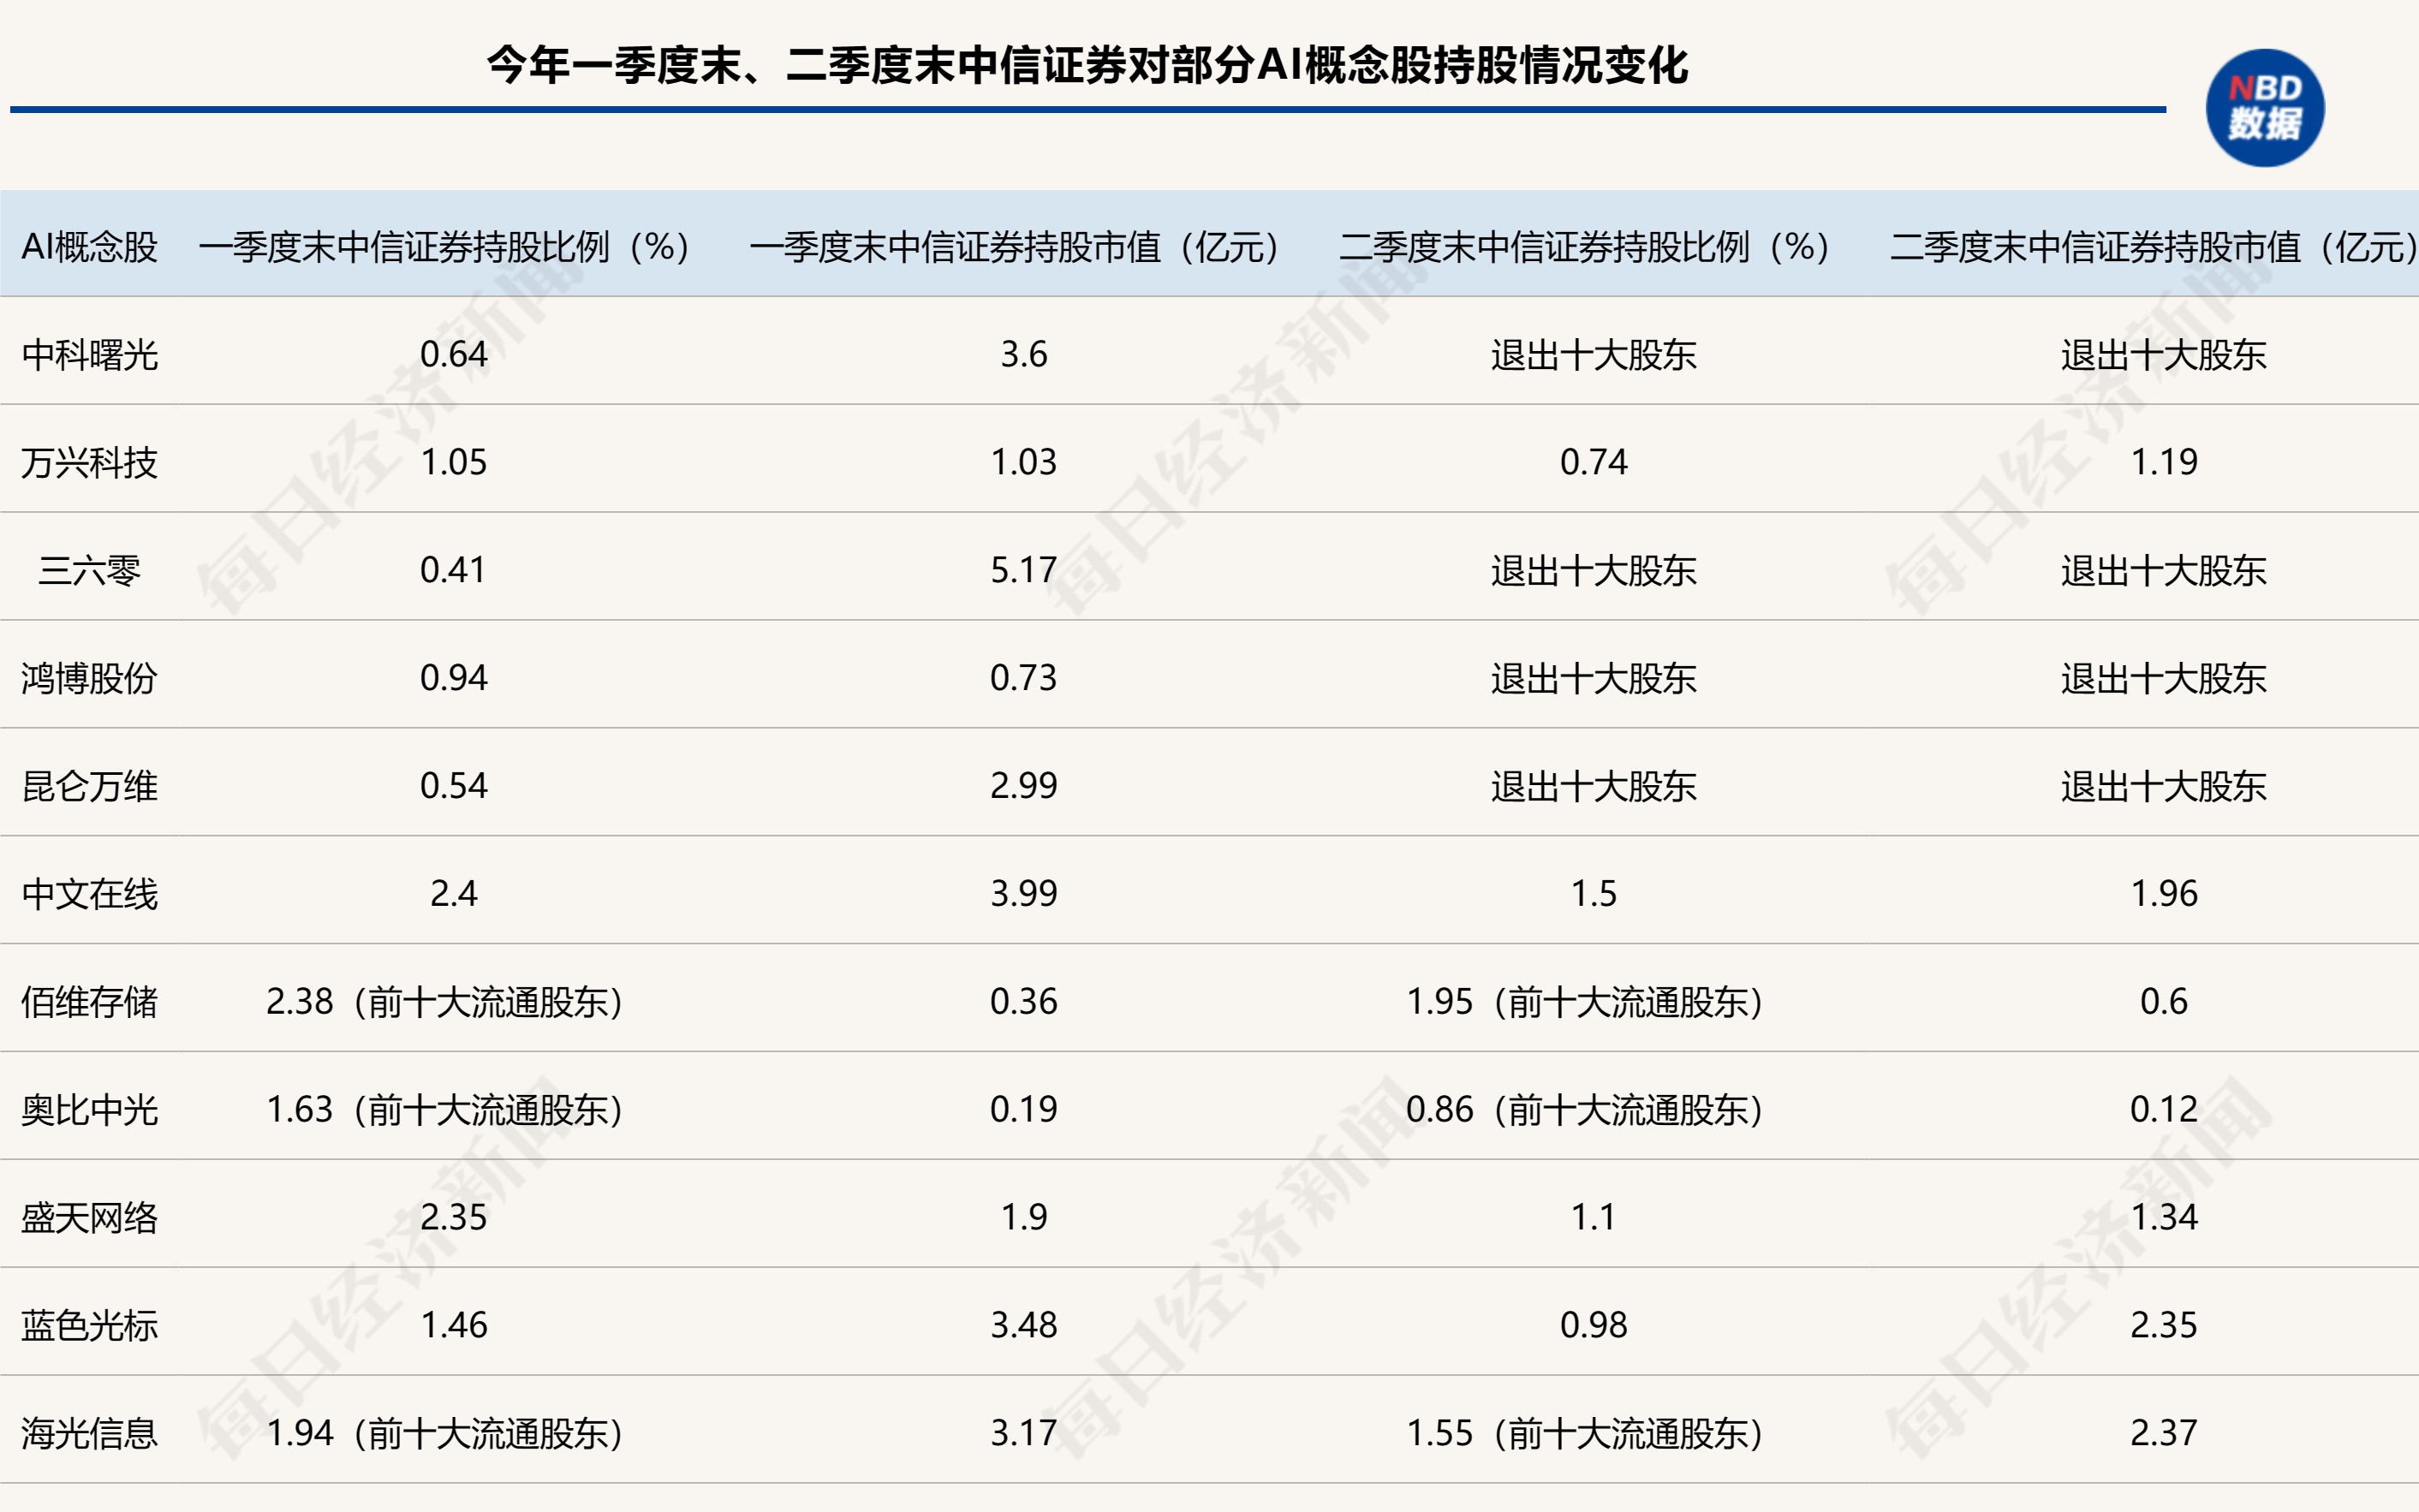The width and height of the screenshot is (2419, 1512).
Task: Click the 昆仑万维 row name
Action: click(90, 786)
